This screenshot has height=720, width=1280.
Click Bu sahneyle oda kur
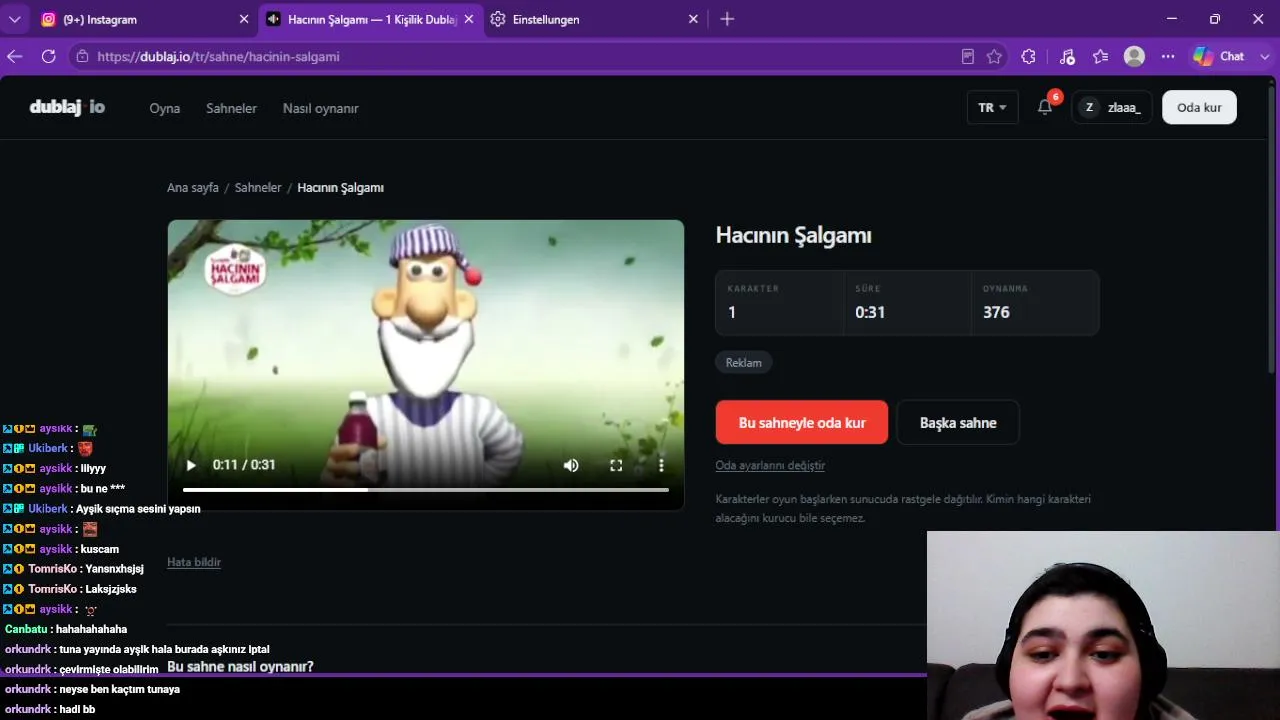click(802, 422)
